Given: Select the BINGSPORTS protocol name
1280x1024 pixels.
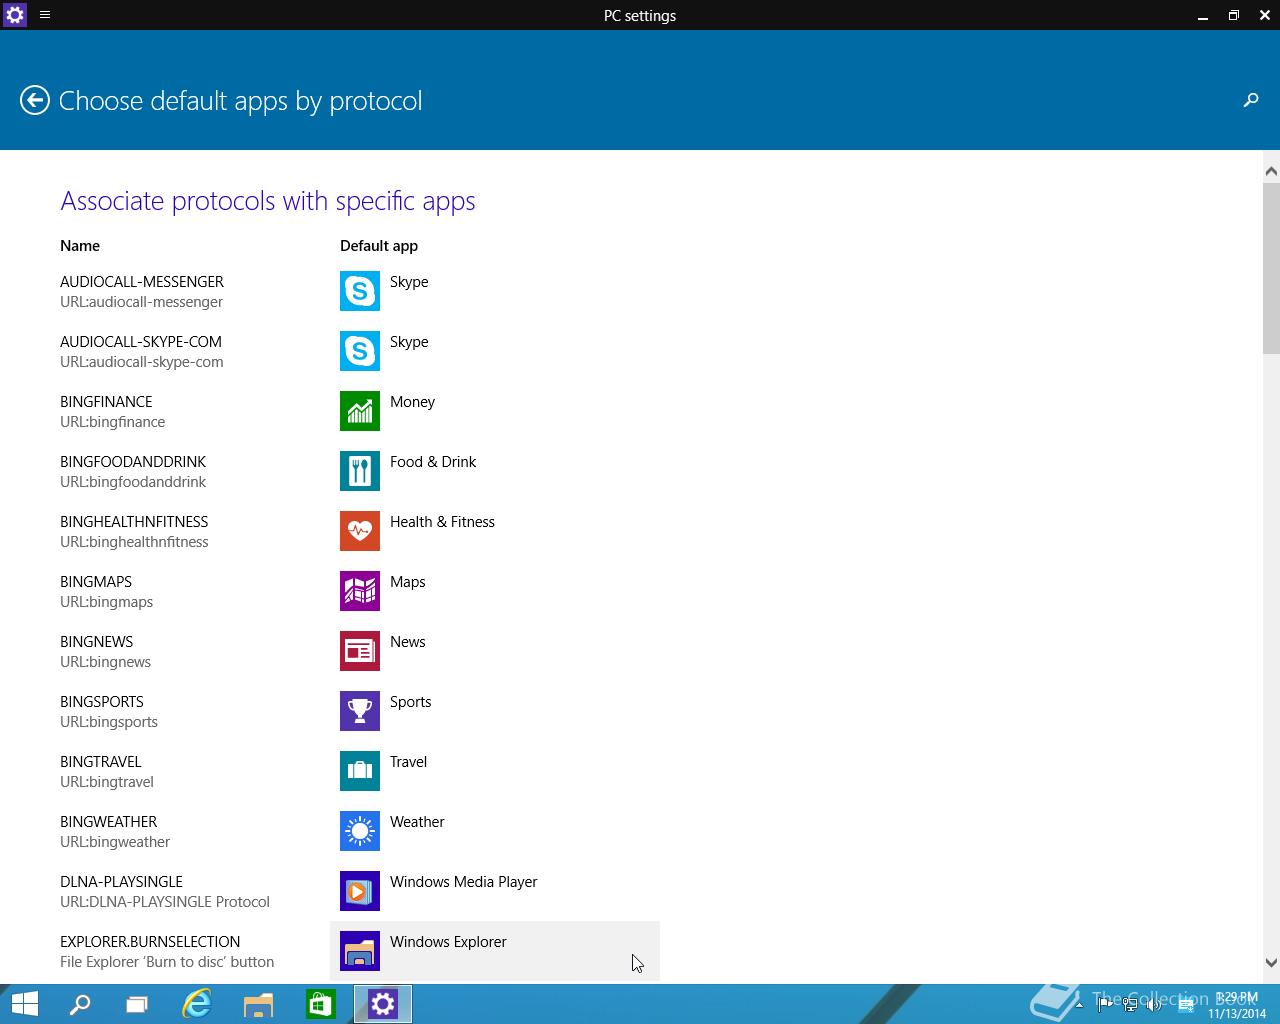Looking at the screenshot, I should tap(102, 702).
